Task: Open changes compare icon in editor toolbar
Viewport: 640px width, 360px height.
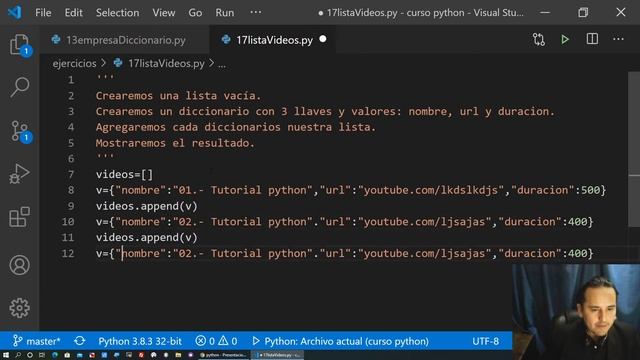Action: [x=539, y=40]
